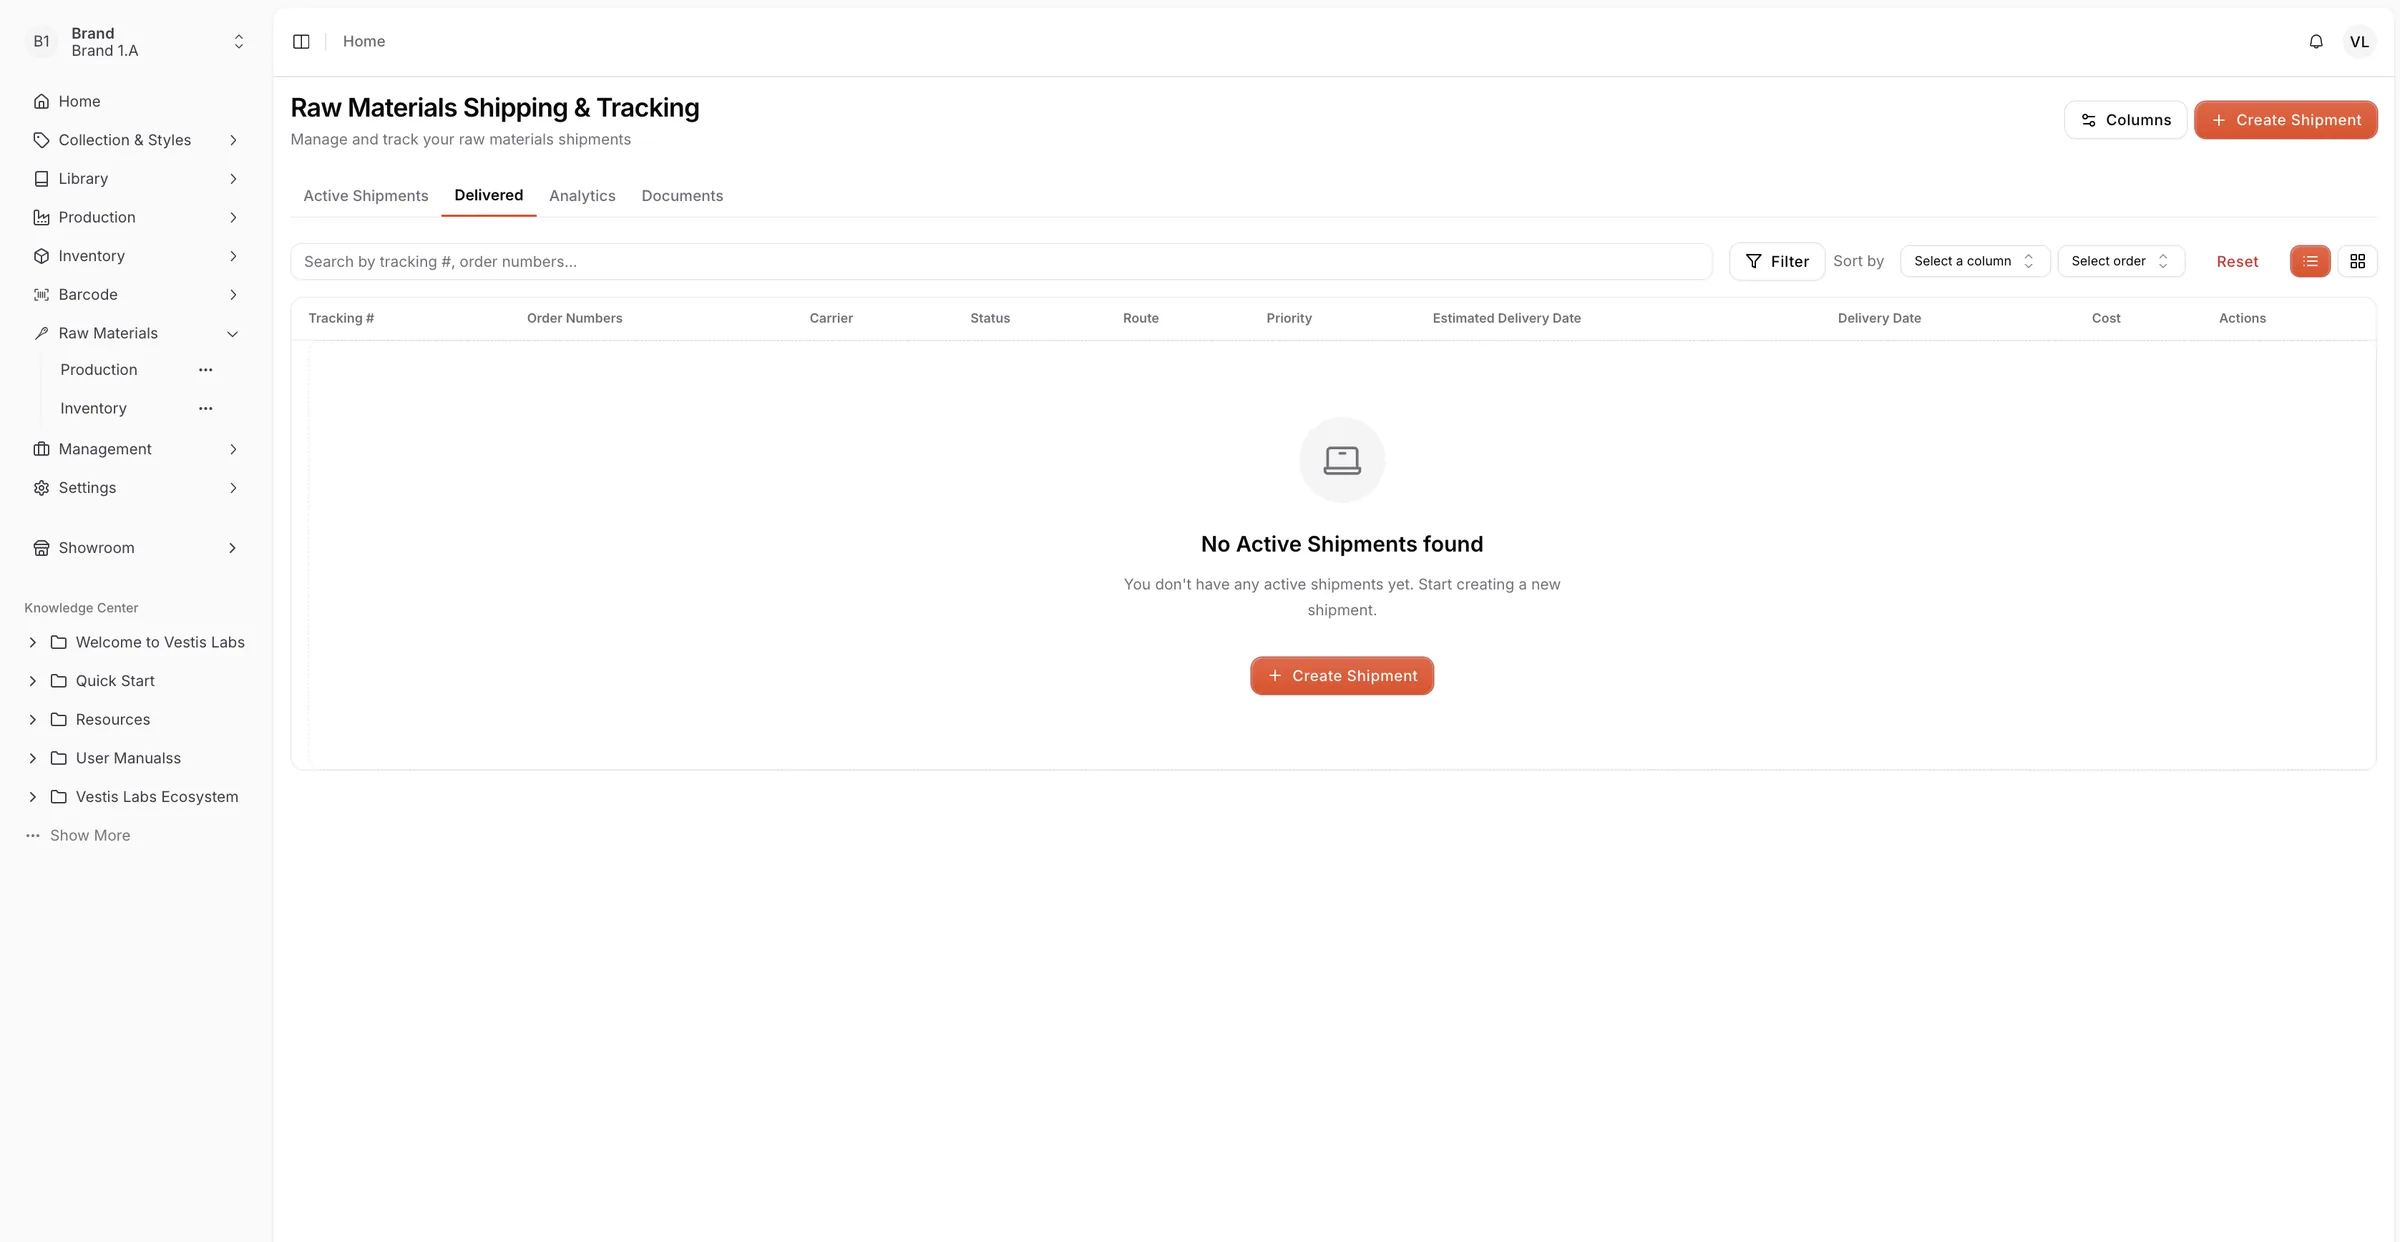The width and height of the screenshot is (2400, 1242).
Task: Click the Production factory icon
Action: click(x=41, y=217)
